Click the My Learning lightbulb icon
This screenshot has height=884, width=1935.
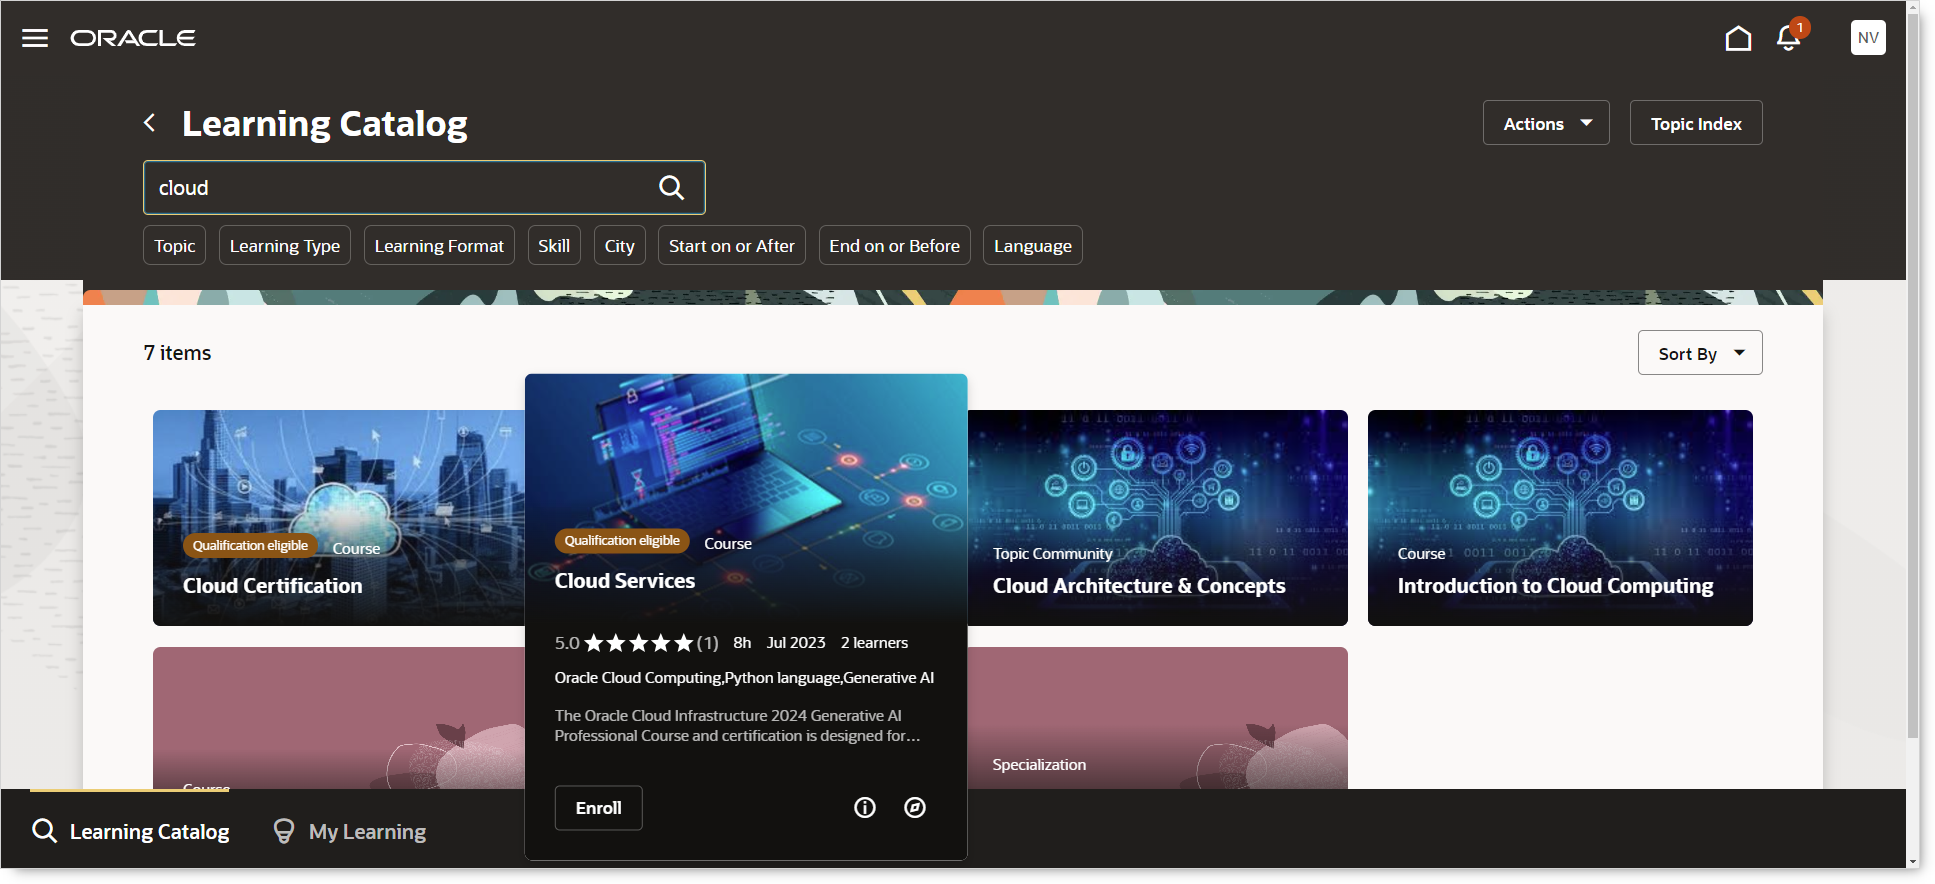[x=284, y=832]
